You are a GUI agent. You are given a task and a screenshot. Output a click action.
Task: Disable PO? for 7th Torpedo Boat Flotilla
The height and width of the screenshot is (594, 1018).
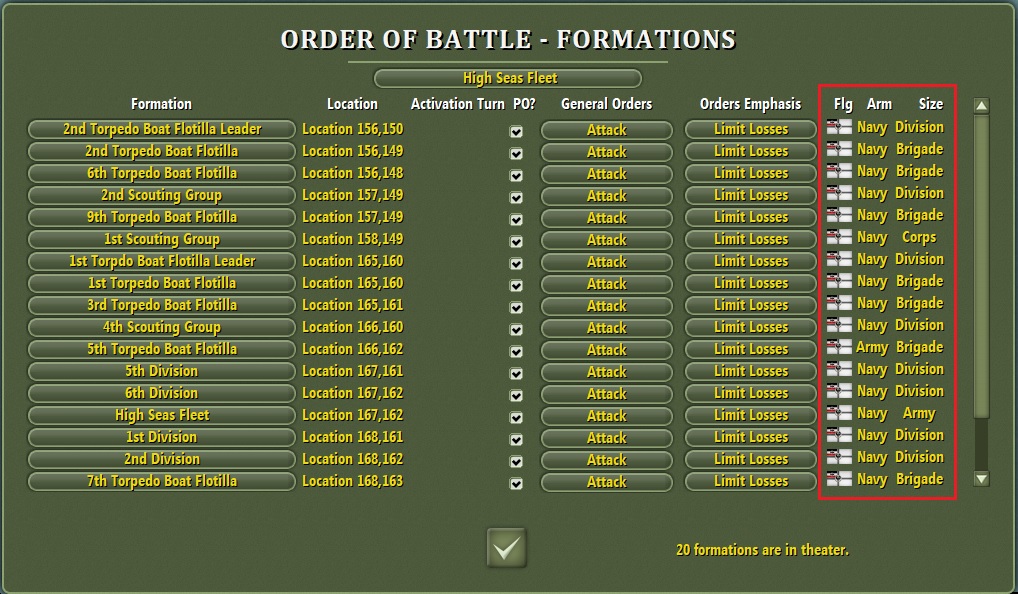click(516, 481)
